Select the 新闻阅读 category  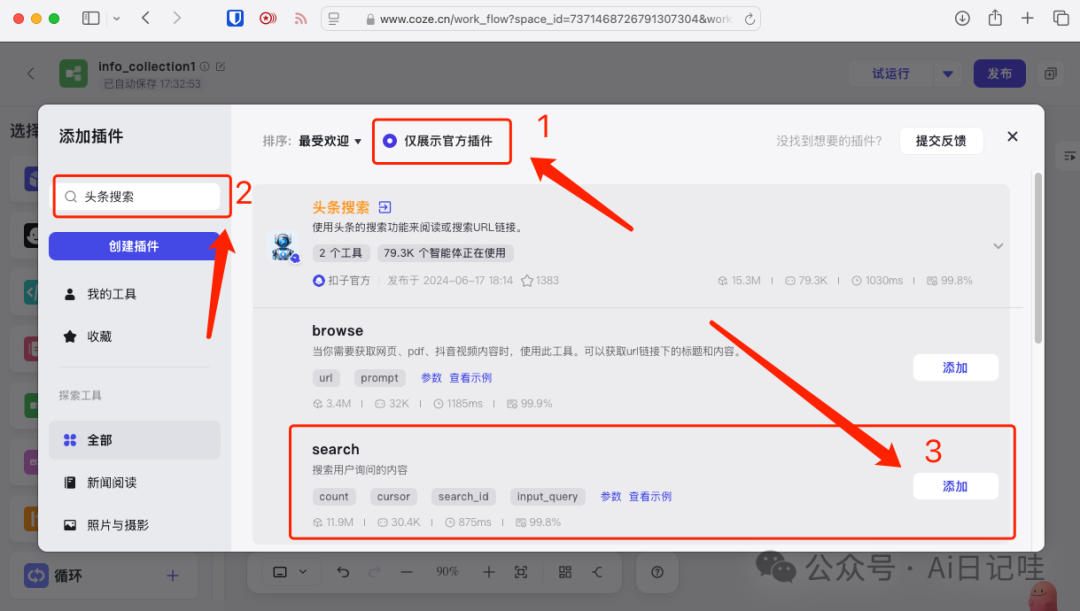point(134,483)
